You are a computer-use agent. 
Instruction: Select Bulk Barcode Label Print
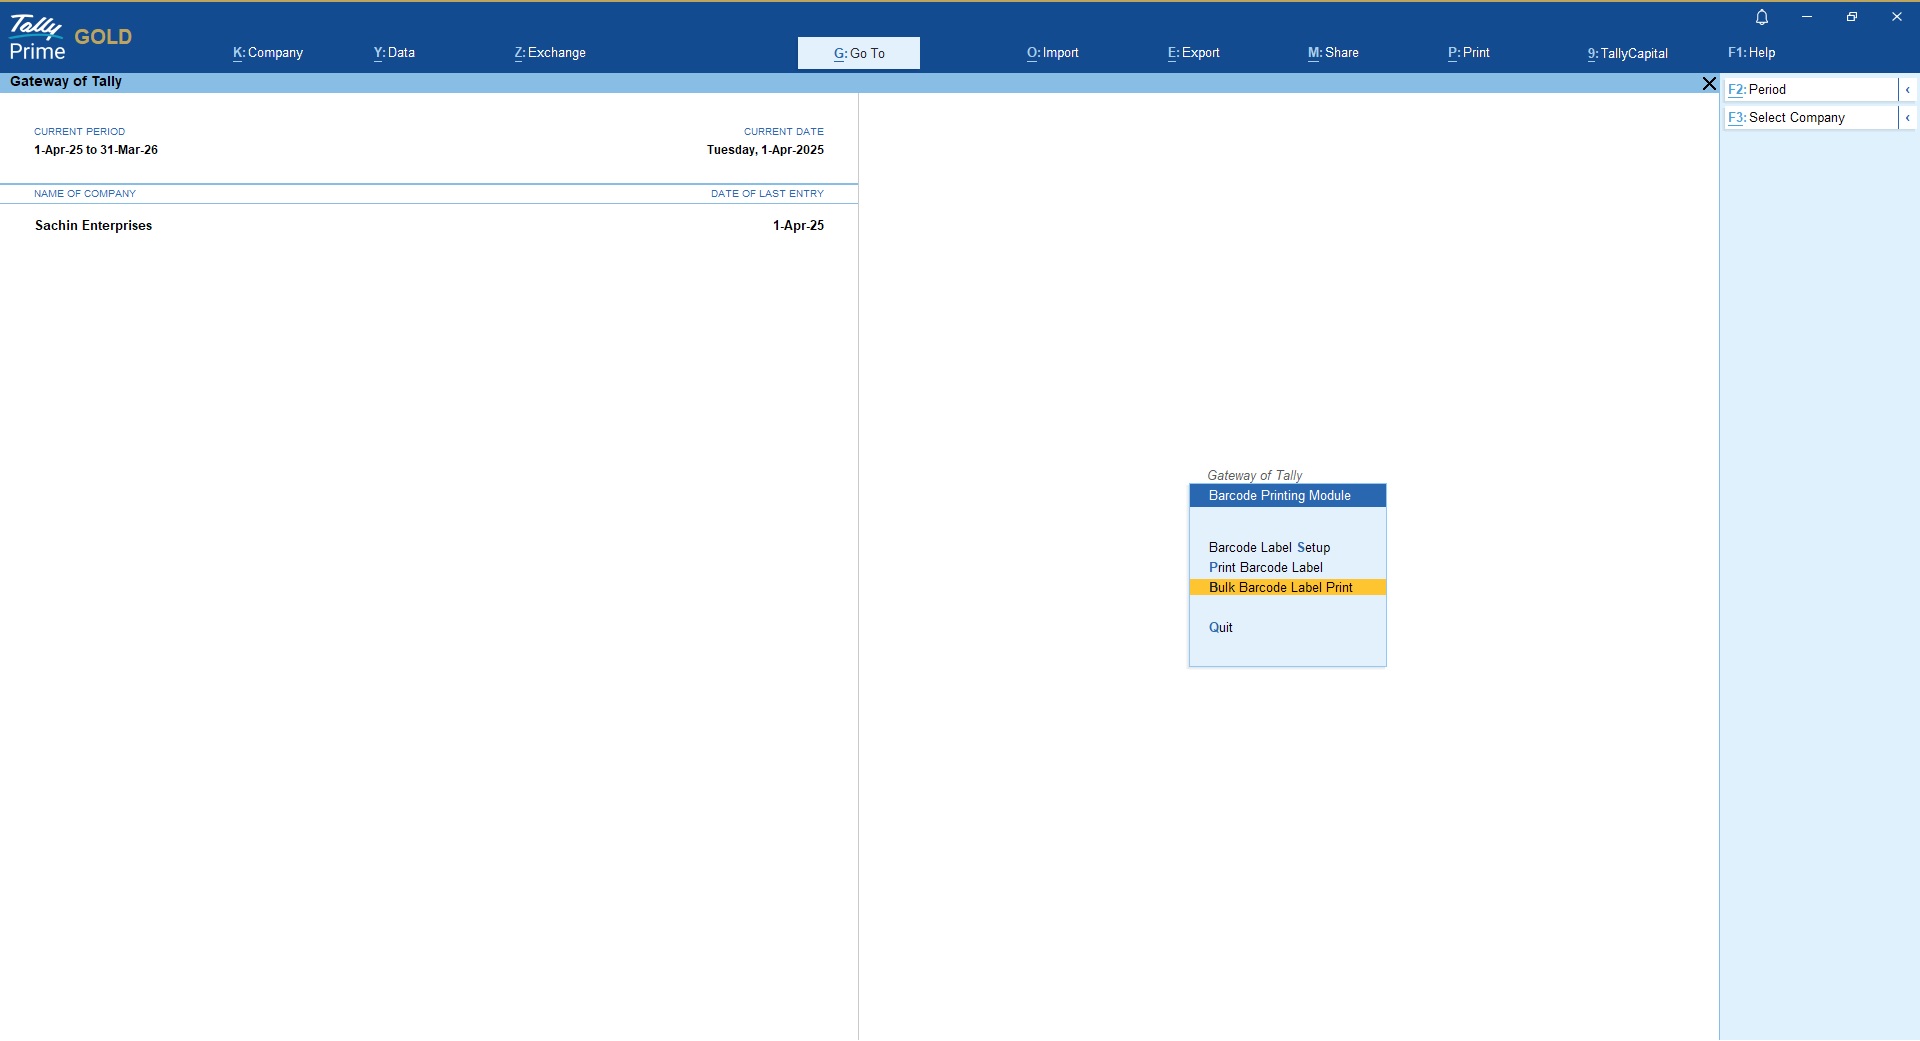[1280, 588]
